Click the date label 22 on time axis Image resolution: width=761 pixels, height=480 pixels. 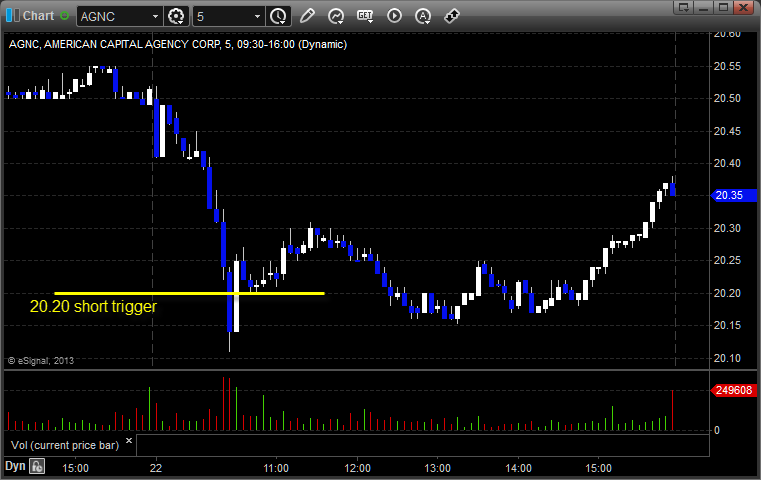coord(156,468)
